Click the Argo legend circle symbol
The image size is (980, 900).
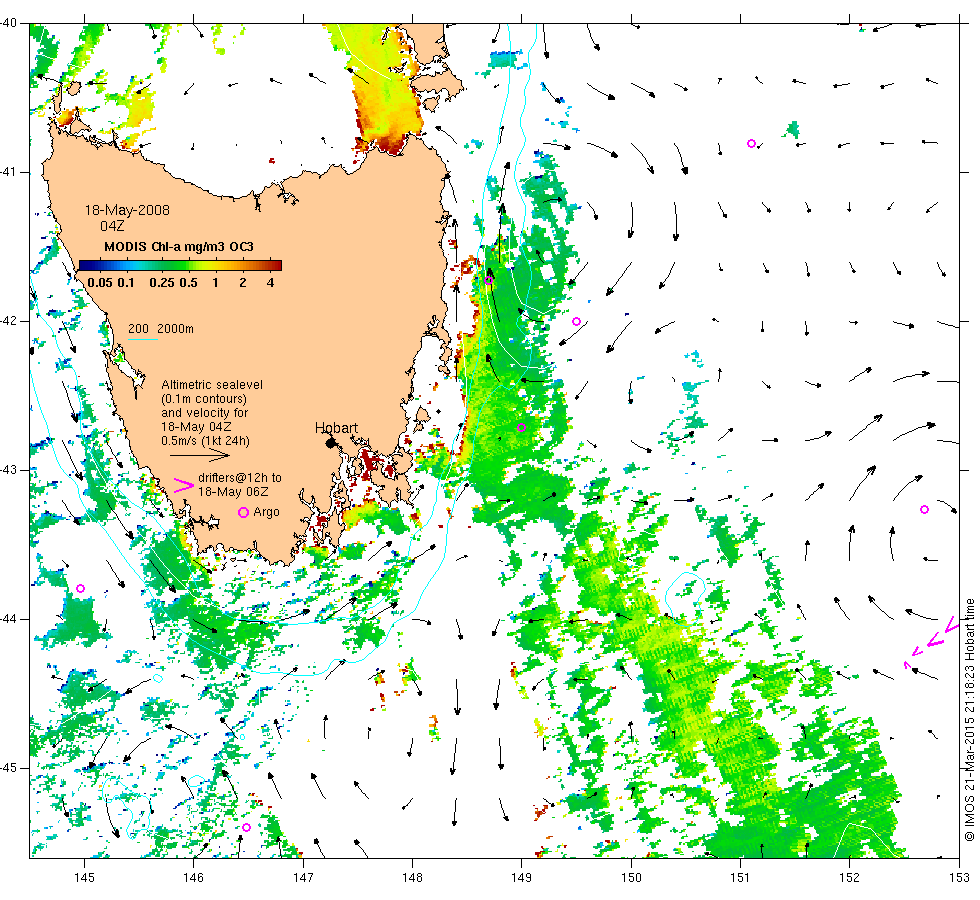(243, 512)
